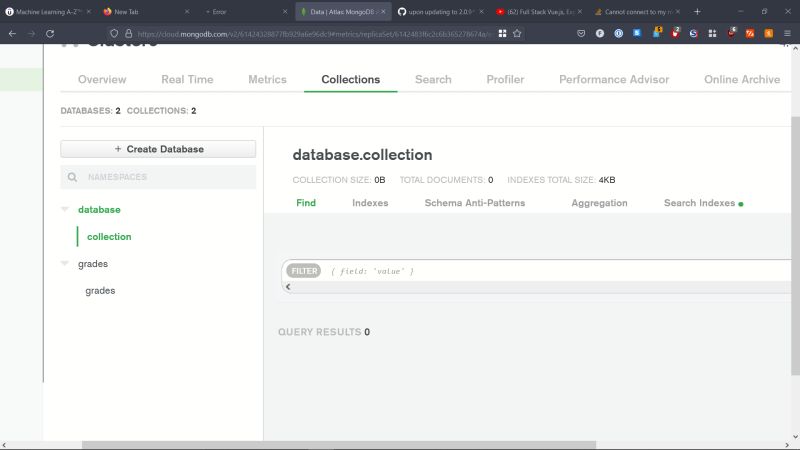The image size is (800, 450).
Task: Open the tracking protection shield icon
Action: pos(114,34)
